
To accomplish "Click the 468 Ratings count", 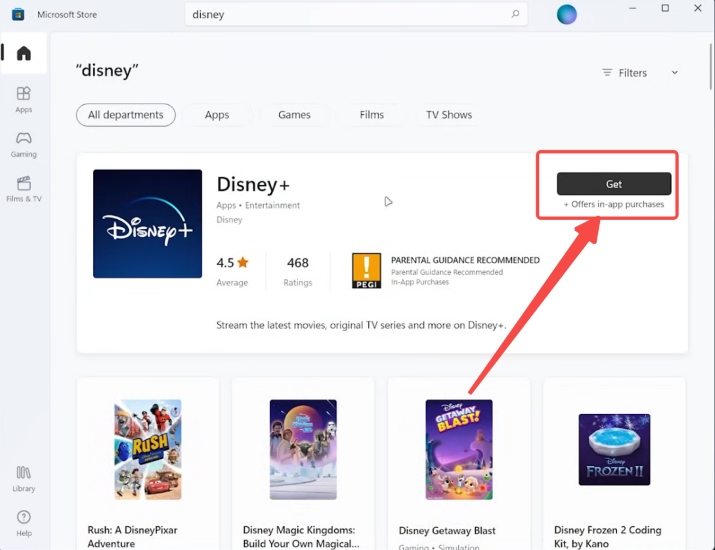I will pos(298,270).
